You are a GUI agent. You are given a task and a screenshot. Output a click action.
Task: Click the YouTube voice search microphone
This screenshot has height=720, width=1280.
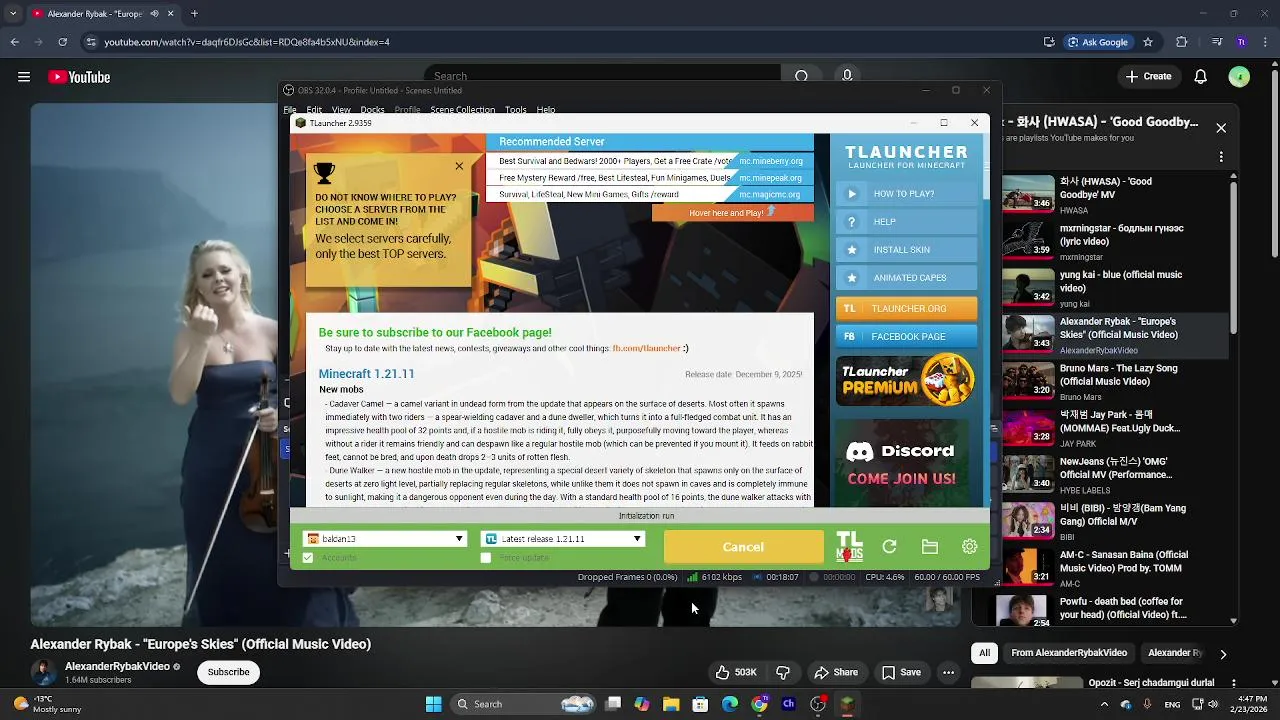pyautogui.click(x=847, y=76)
